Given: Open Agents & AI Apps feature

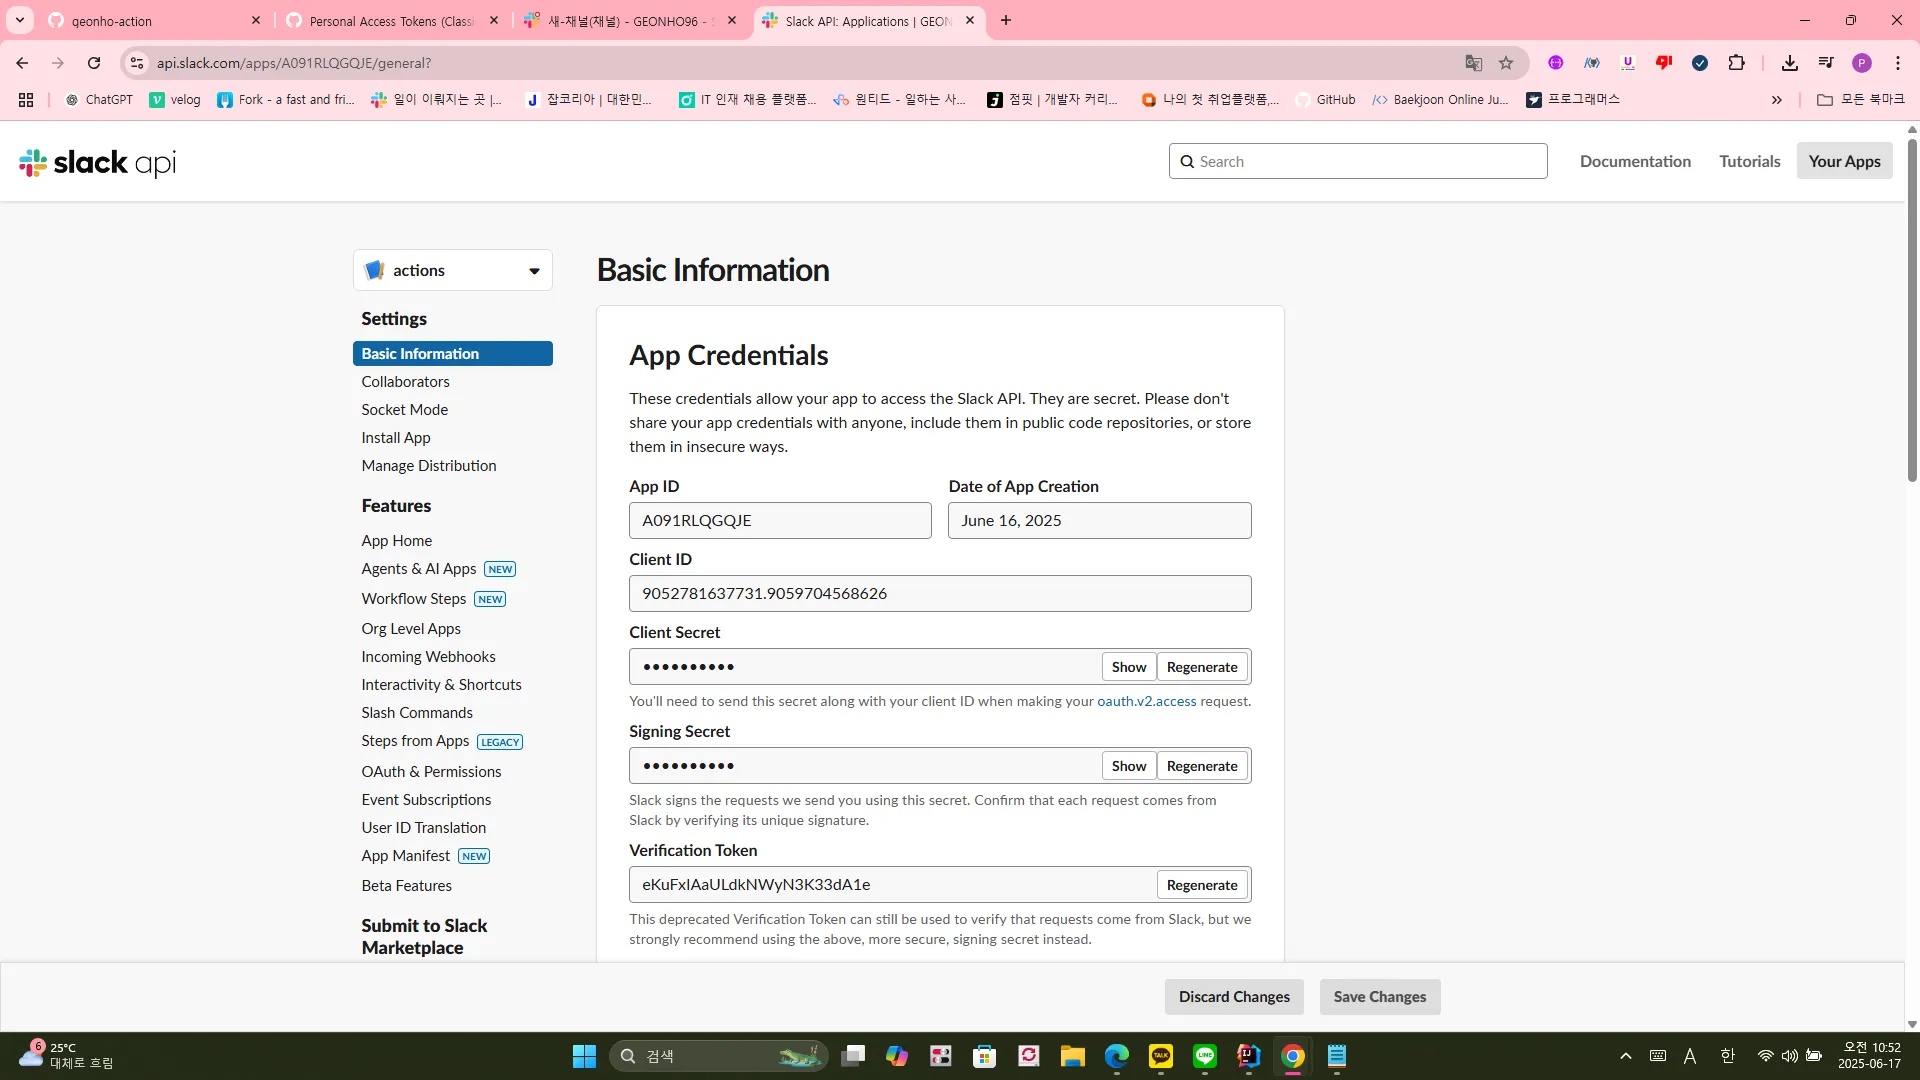Looking at the screenshot, I should [x=419, y=569].
